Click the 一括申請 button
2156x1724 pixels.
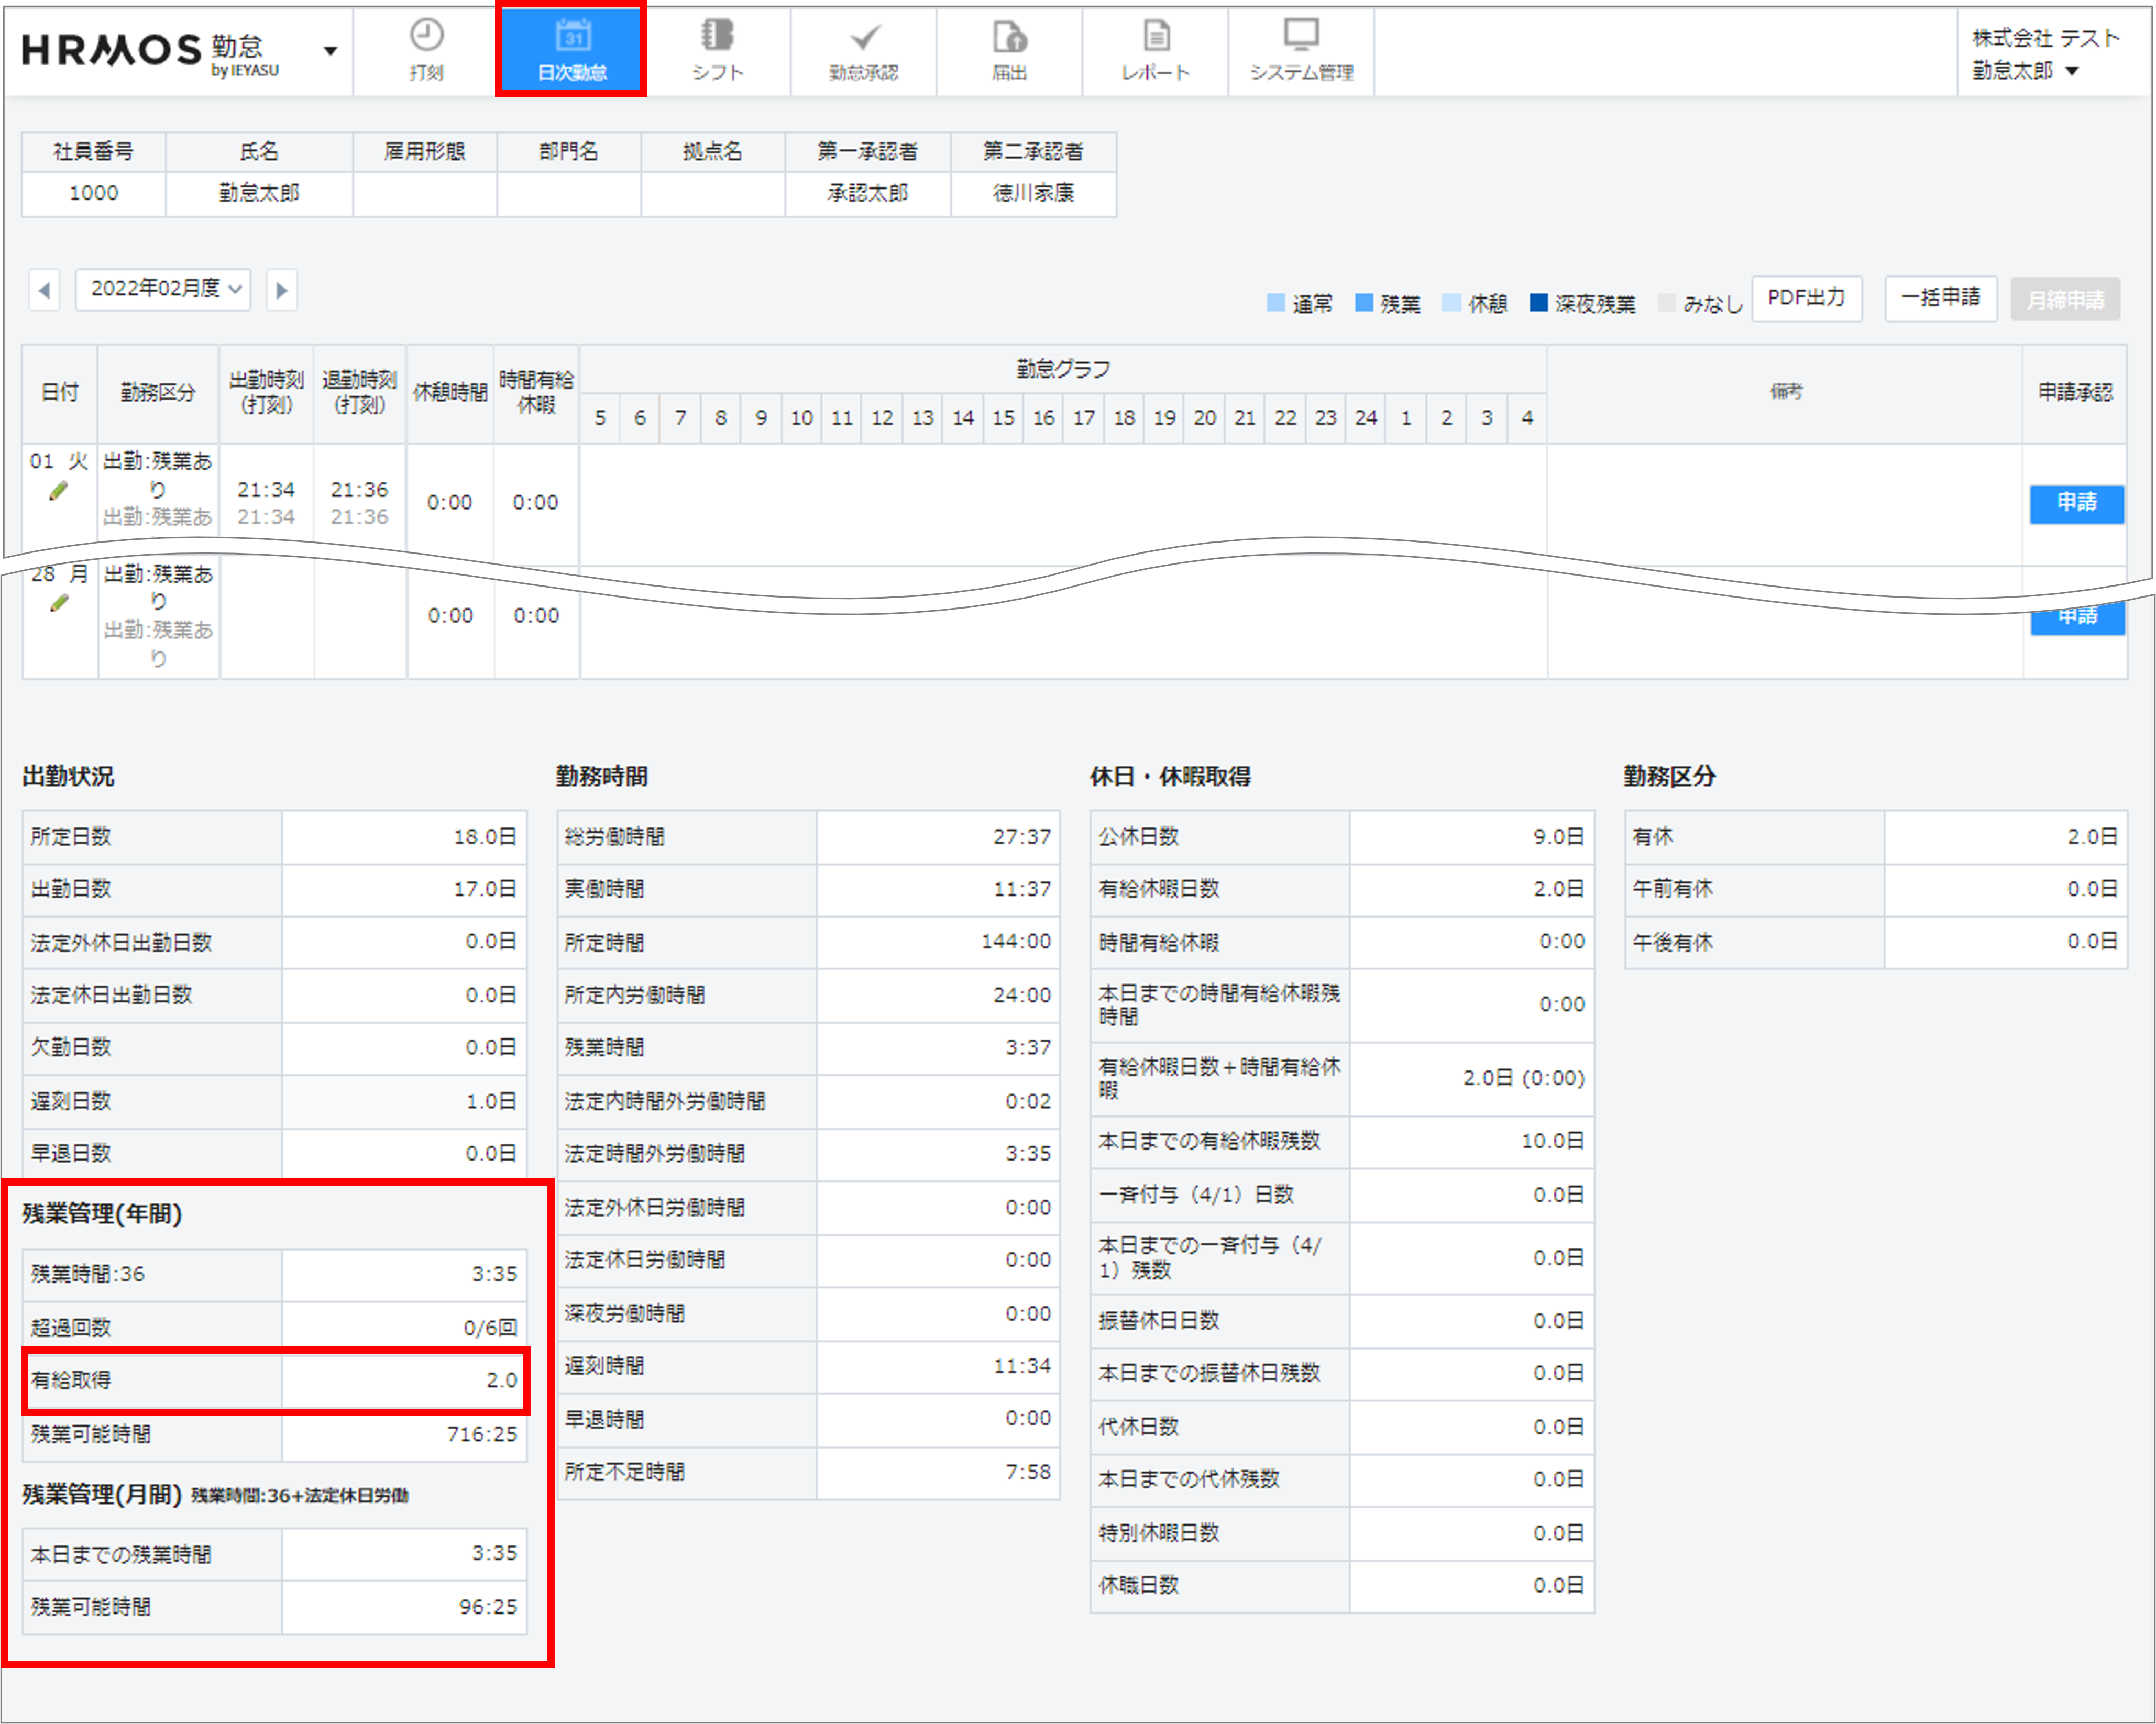pyautogui.click(x=1940, y=298)
